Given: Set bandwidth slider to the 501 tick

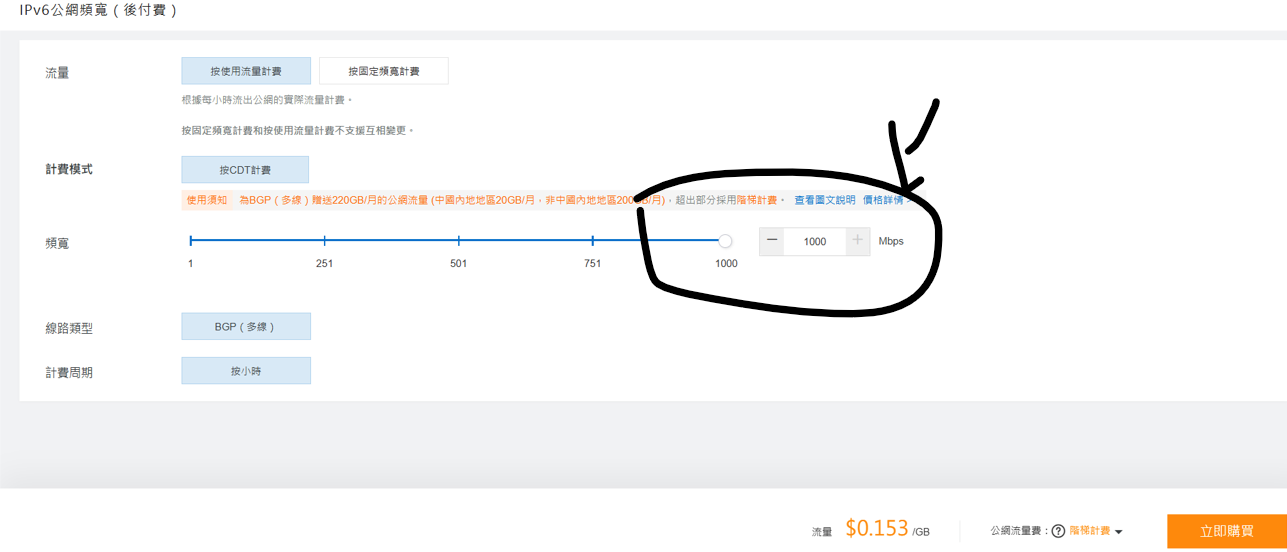Looking at the screenshot, I should pos(458,241).
